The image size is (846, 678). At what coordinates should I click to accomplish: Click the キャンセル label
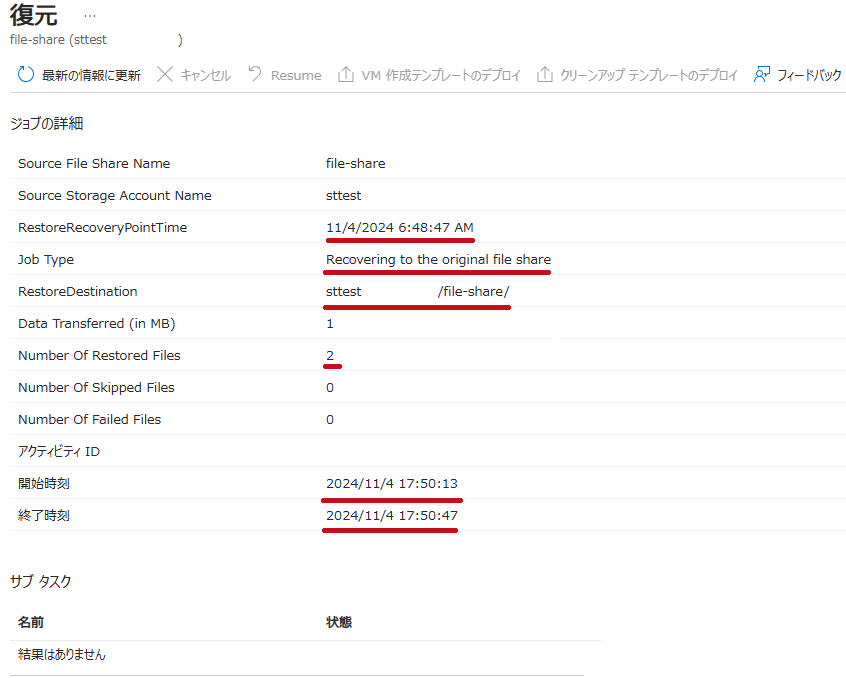(x=206, y=76)
